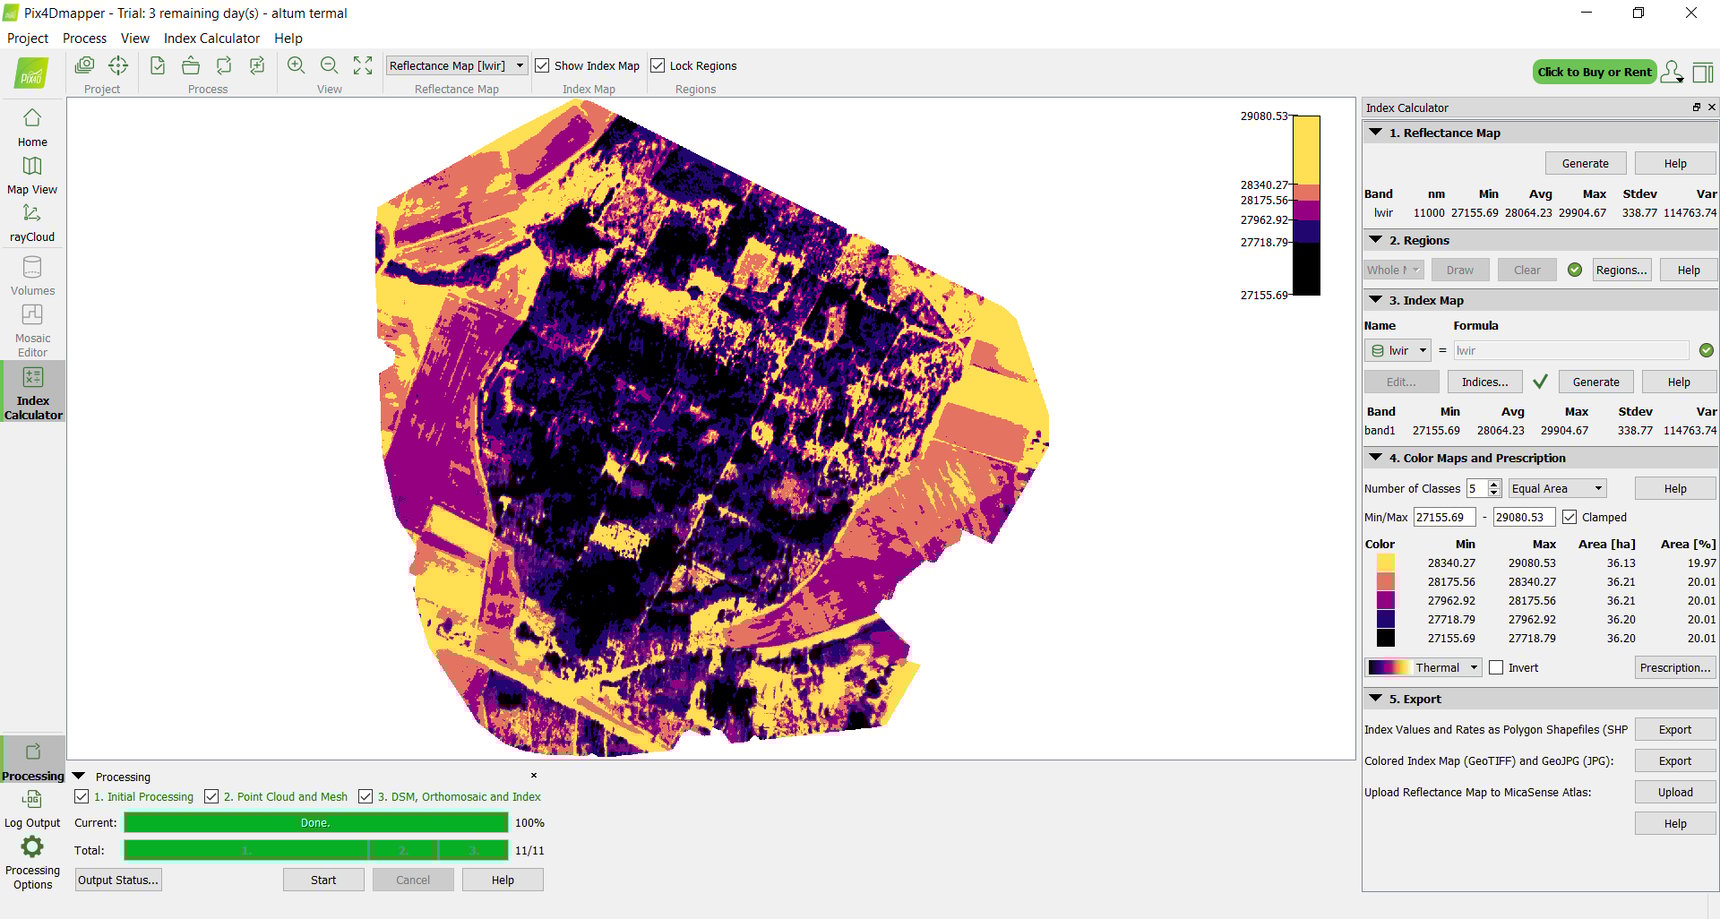Edit the Min/Max value input field

(1443, 516)
